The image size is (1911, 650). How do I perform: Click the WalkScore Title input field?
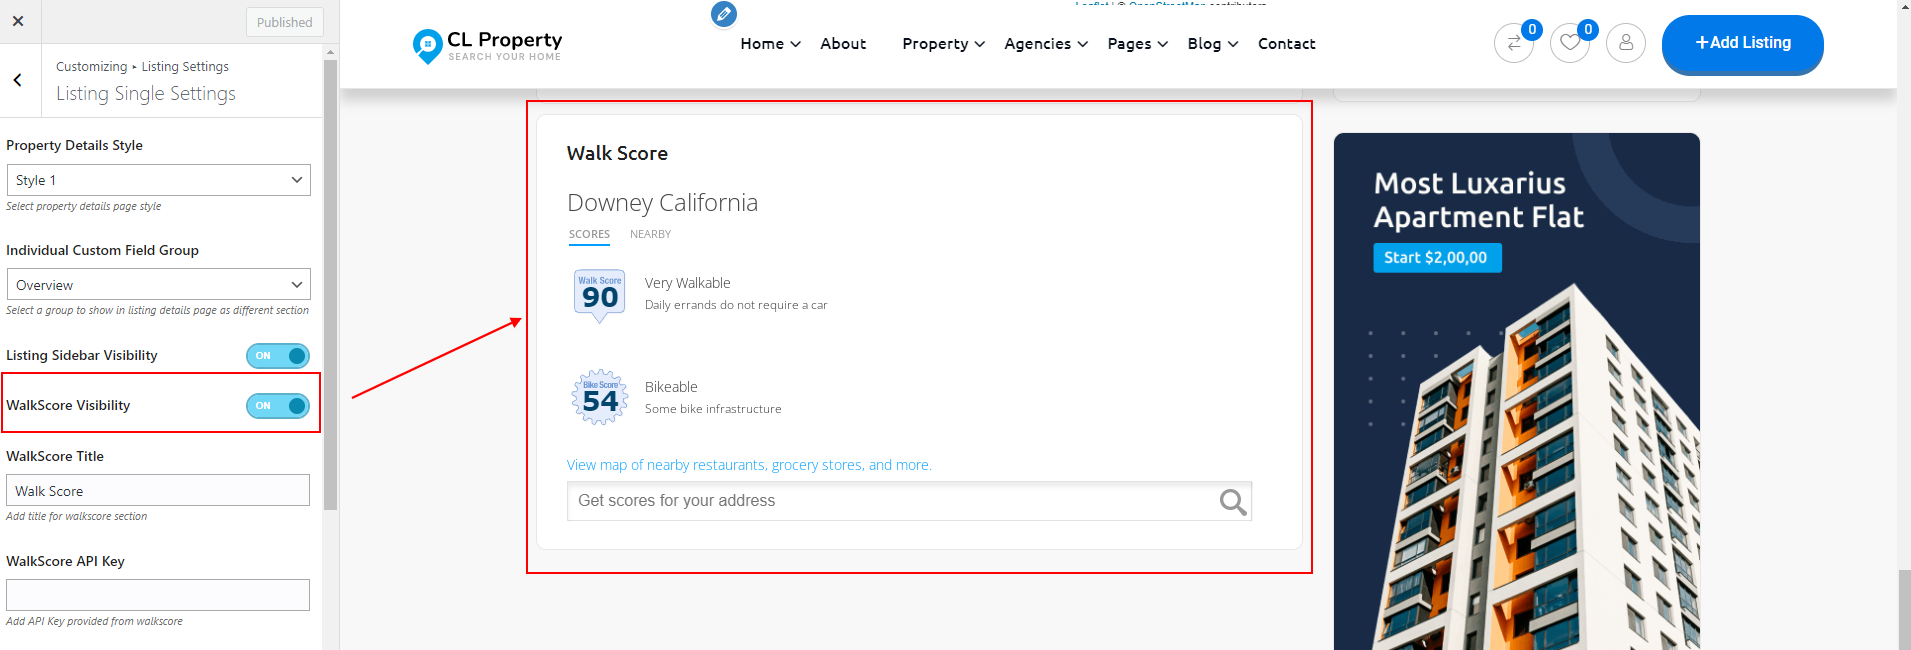(x=158, y=491)
